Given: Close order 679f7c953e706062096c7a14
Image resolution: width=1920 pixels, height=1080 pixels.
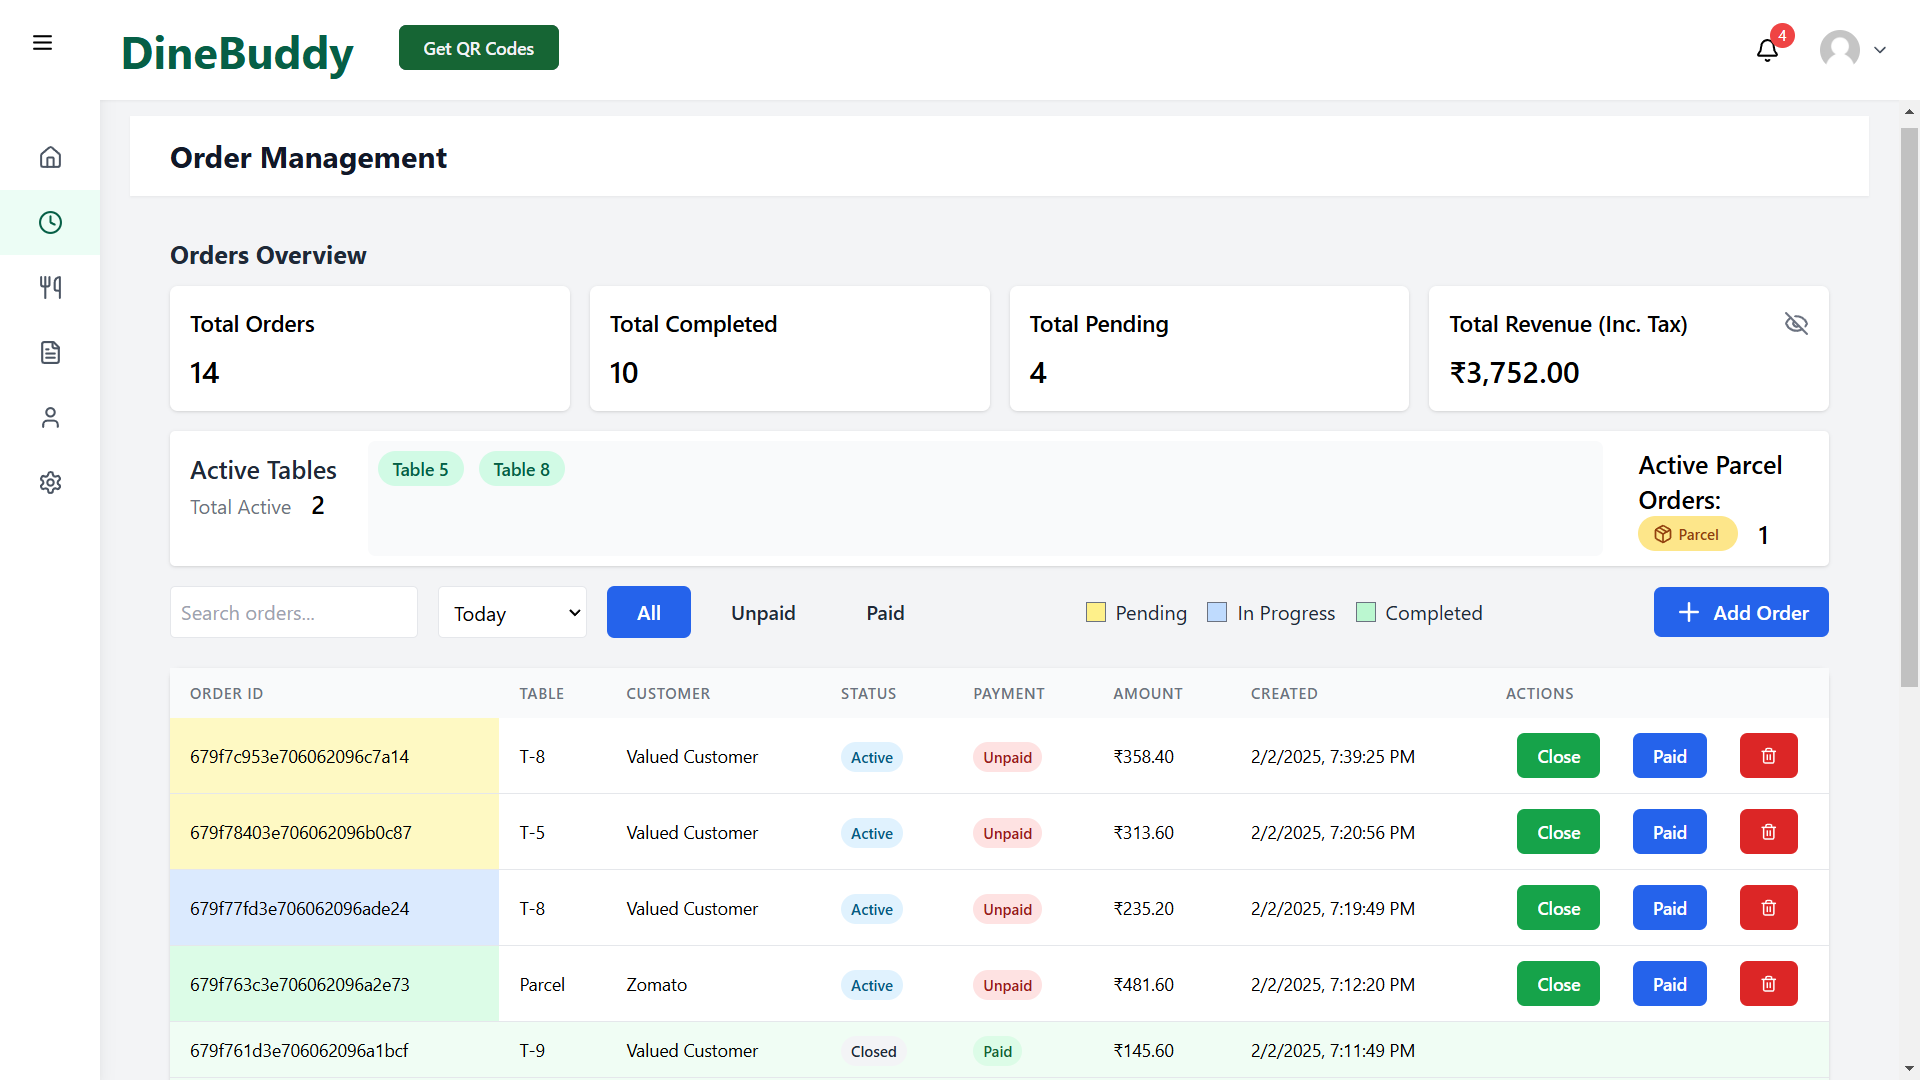Looking at the screenshot, I should 1558,756.
